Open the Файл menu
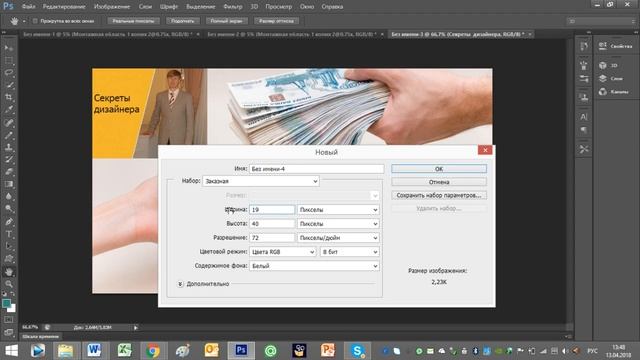Screen dimensions: 640x360 pyautogui.click(x=28, y=7)
